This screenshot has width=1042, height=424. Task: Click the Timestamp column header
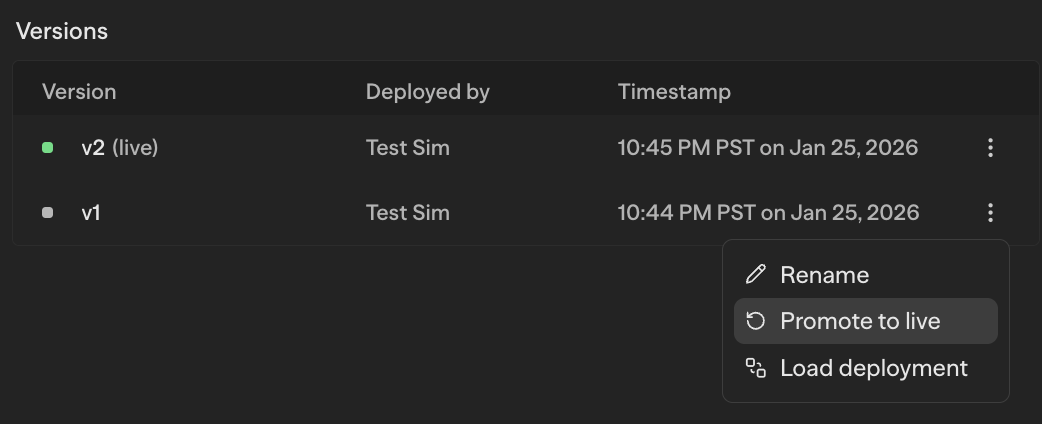coord(674,92)
